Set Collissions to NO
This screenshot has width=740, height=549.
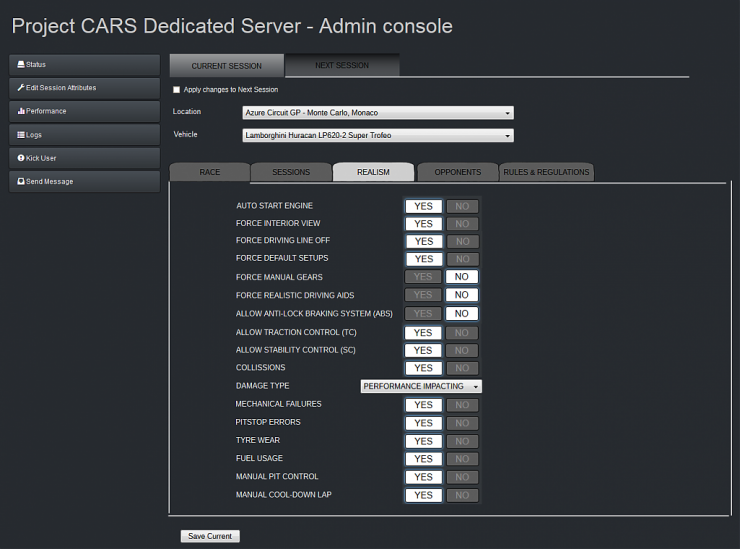462,368
